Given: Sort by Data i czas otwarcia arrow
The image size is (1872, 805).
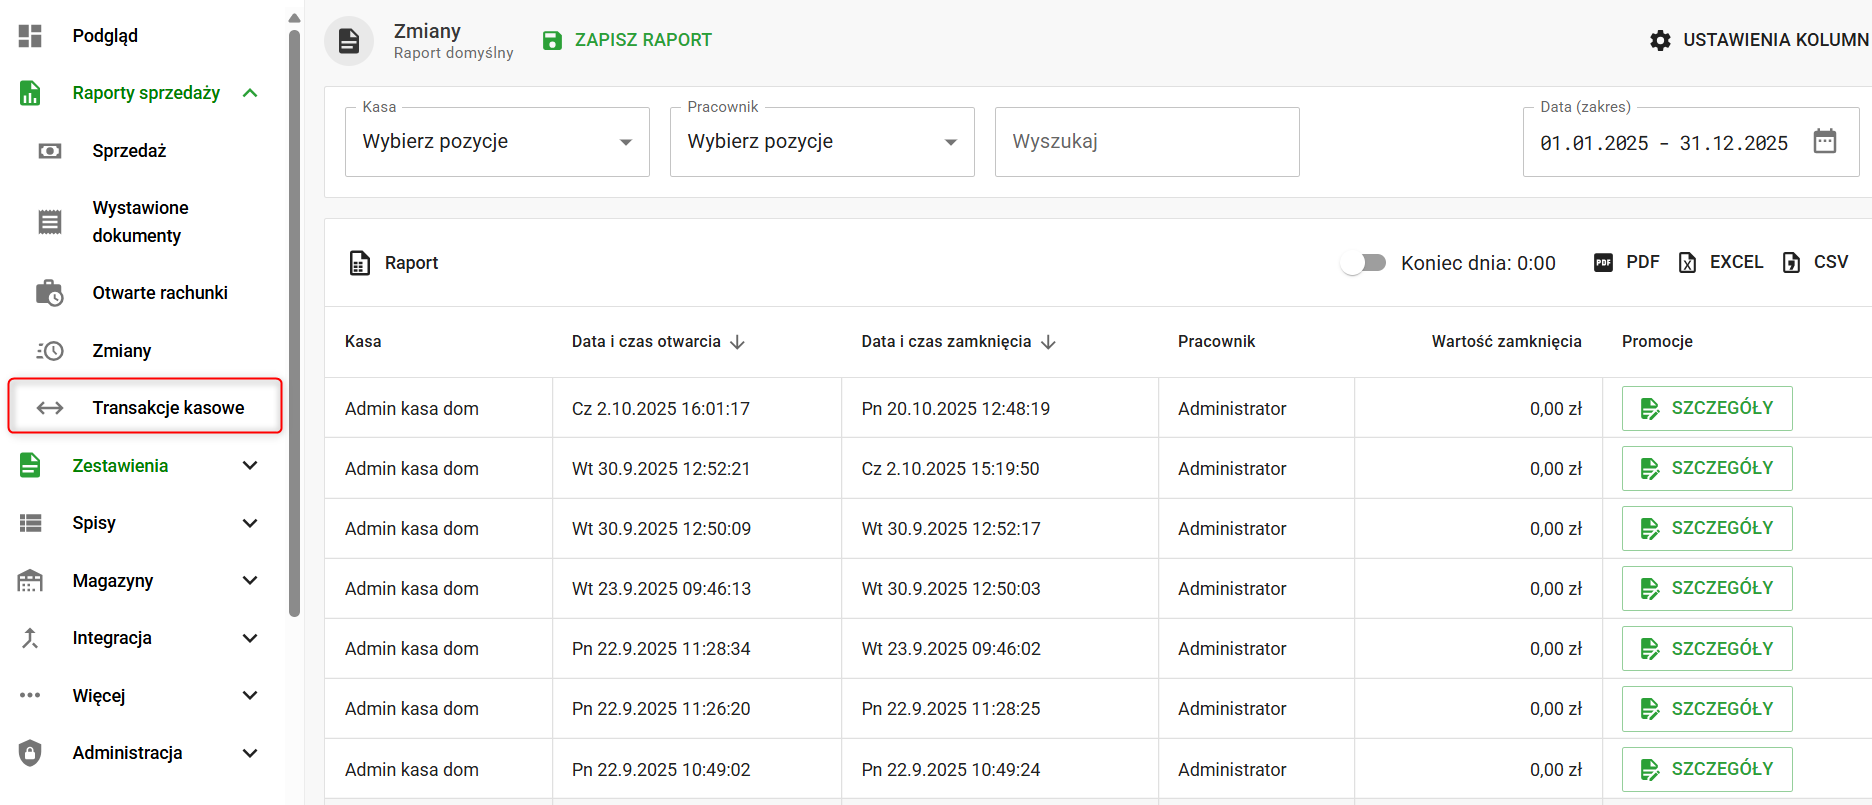Looking at the screenshot, I should tap(738, 342).
